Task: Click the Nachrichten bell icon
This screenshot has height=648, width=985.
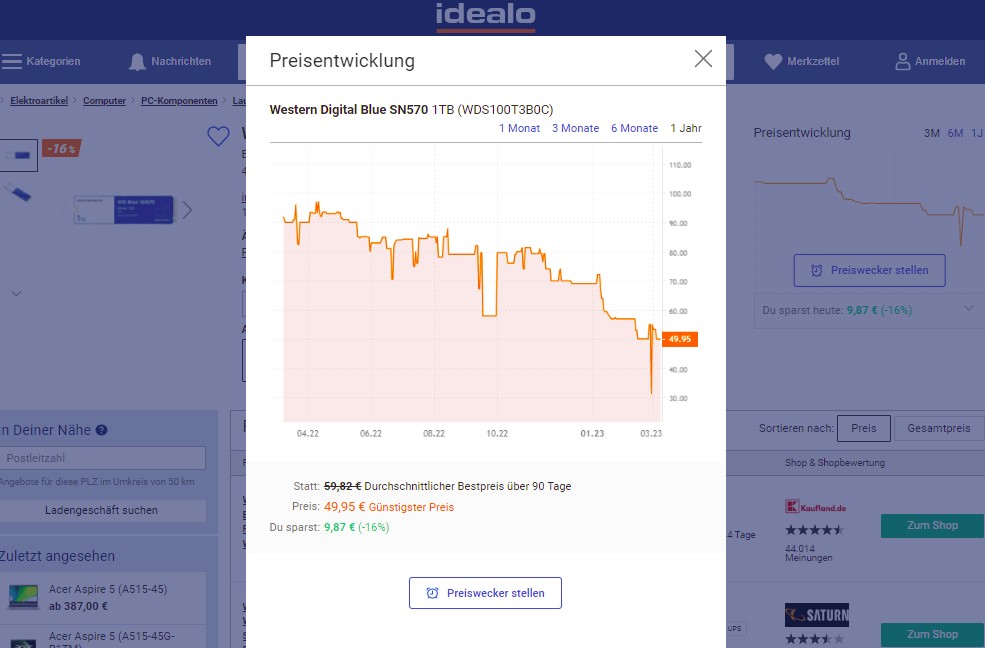Action: coord(138,61)
